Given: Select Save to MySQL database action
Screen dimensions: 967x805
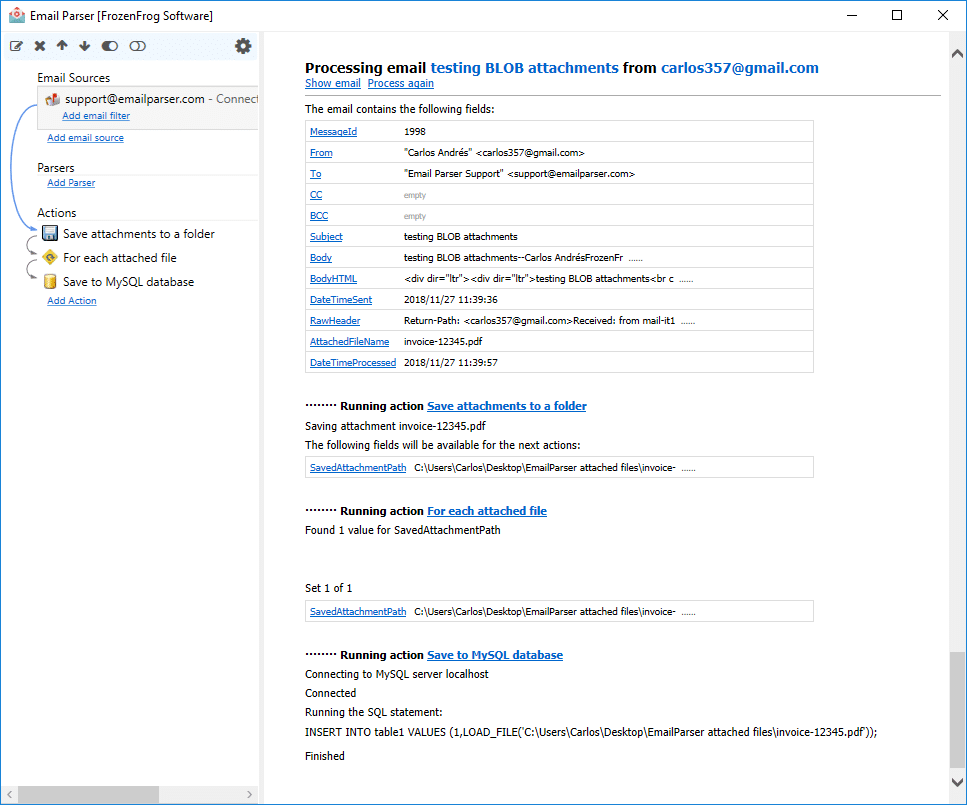Looking at the screenshot, I should point(128,282).
